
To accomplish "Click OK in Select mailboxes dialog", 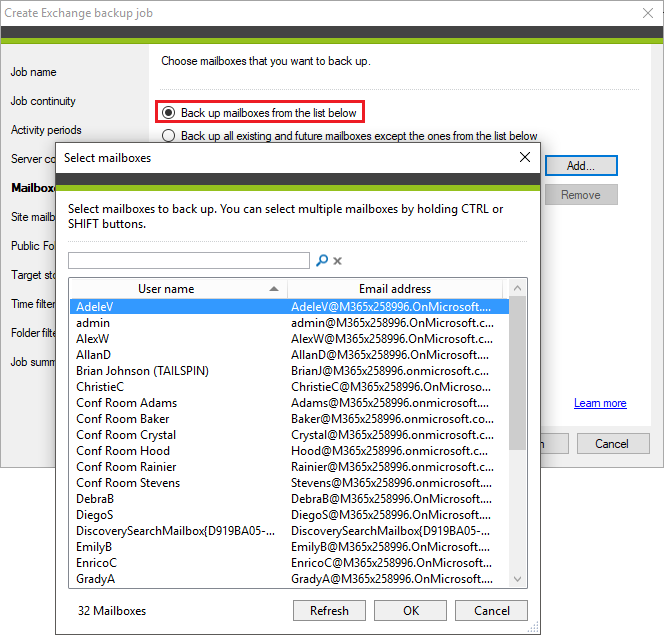I will 410,610.
